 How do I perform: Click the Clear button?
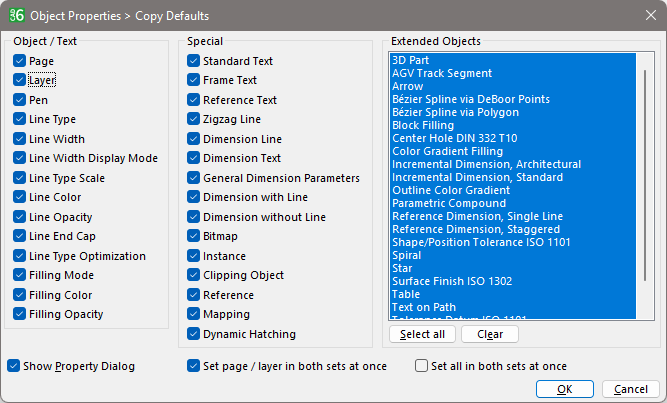pos(490,334)
